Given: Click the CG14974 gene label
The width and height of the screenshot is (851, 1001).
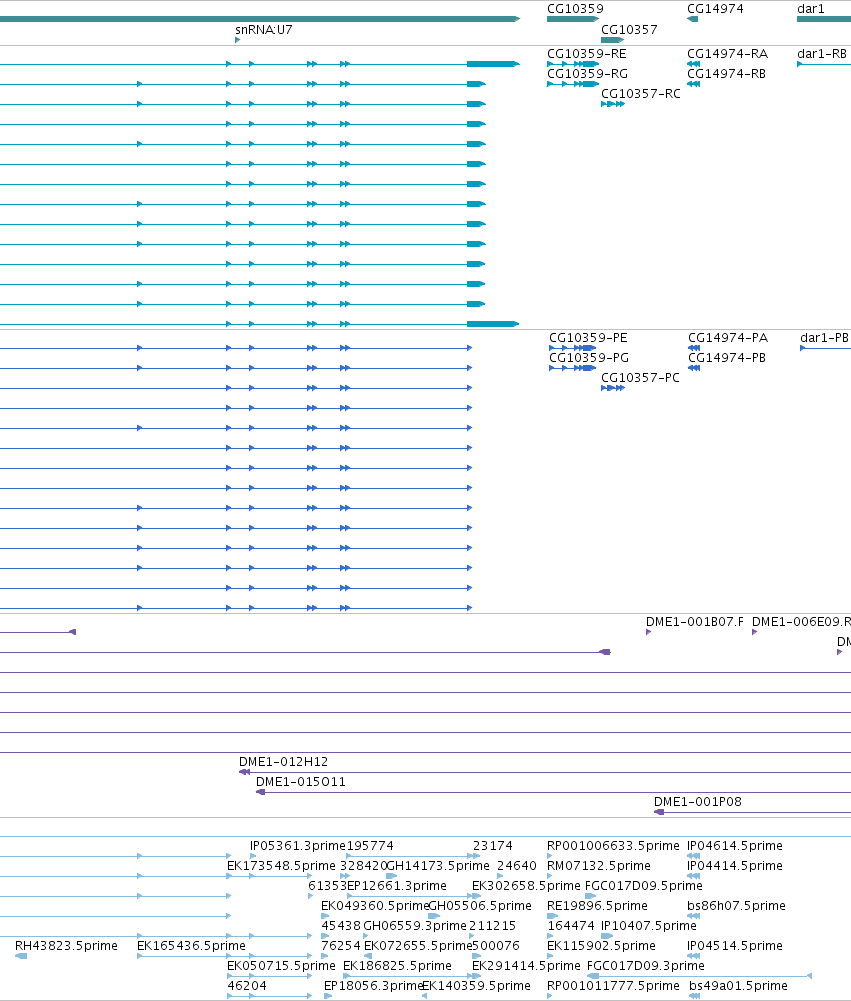Looking at the screenshot, I should tap(715, 9).
